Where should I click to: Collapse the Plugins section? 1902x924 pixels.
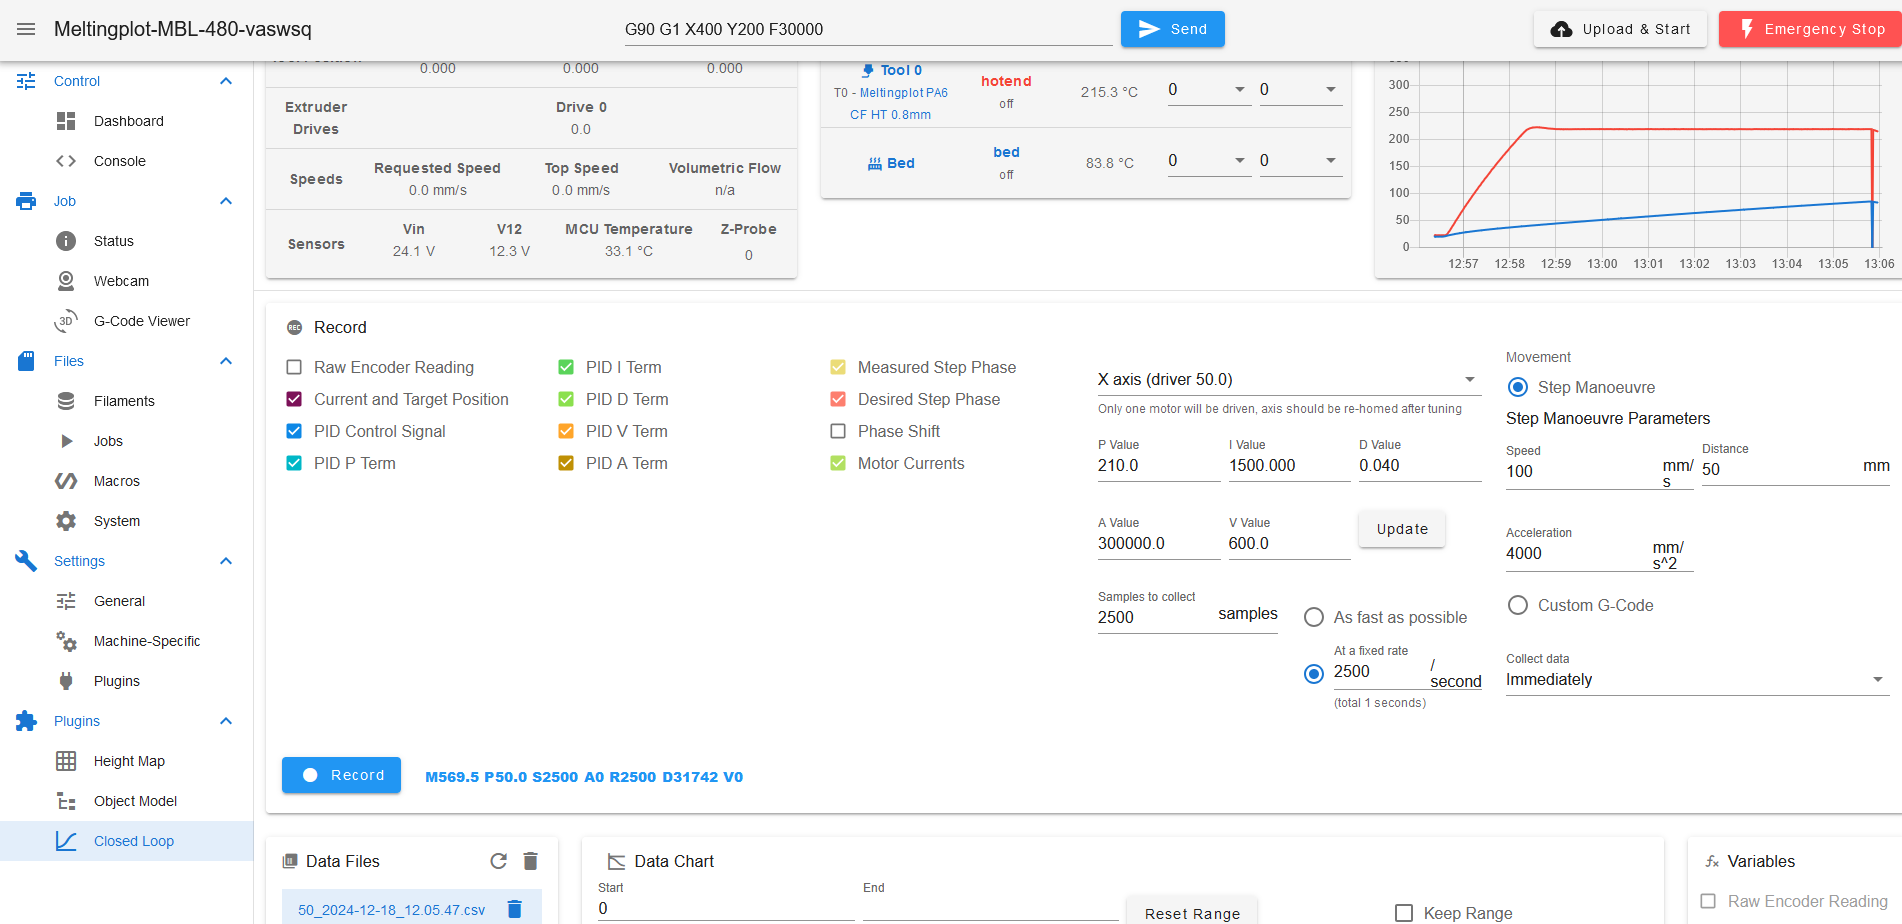226,721
